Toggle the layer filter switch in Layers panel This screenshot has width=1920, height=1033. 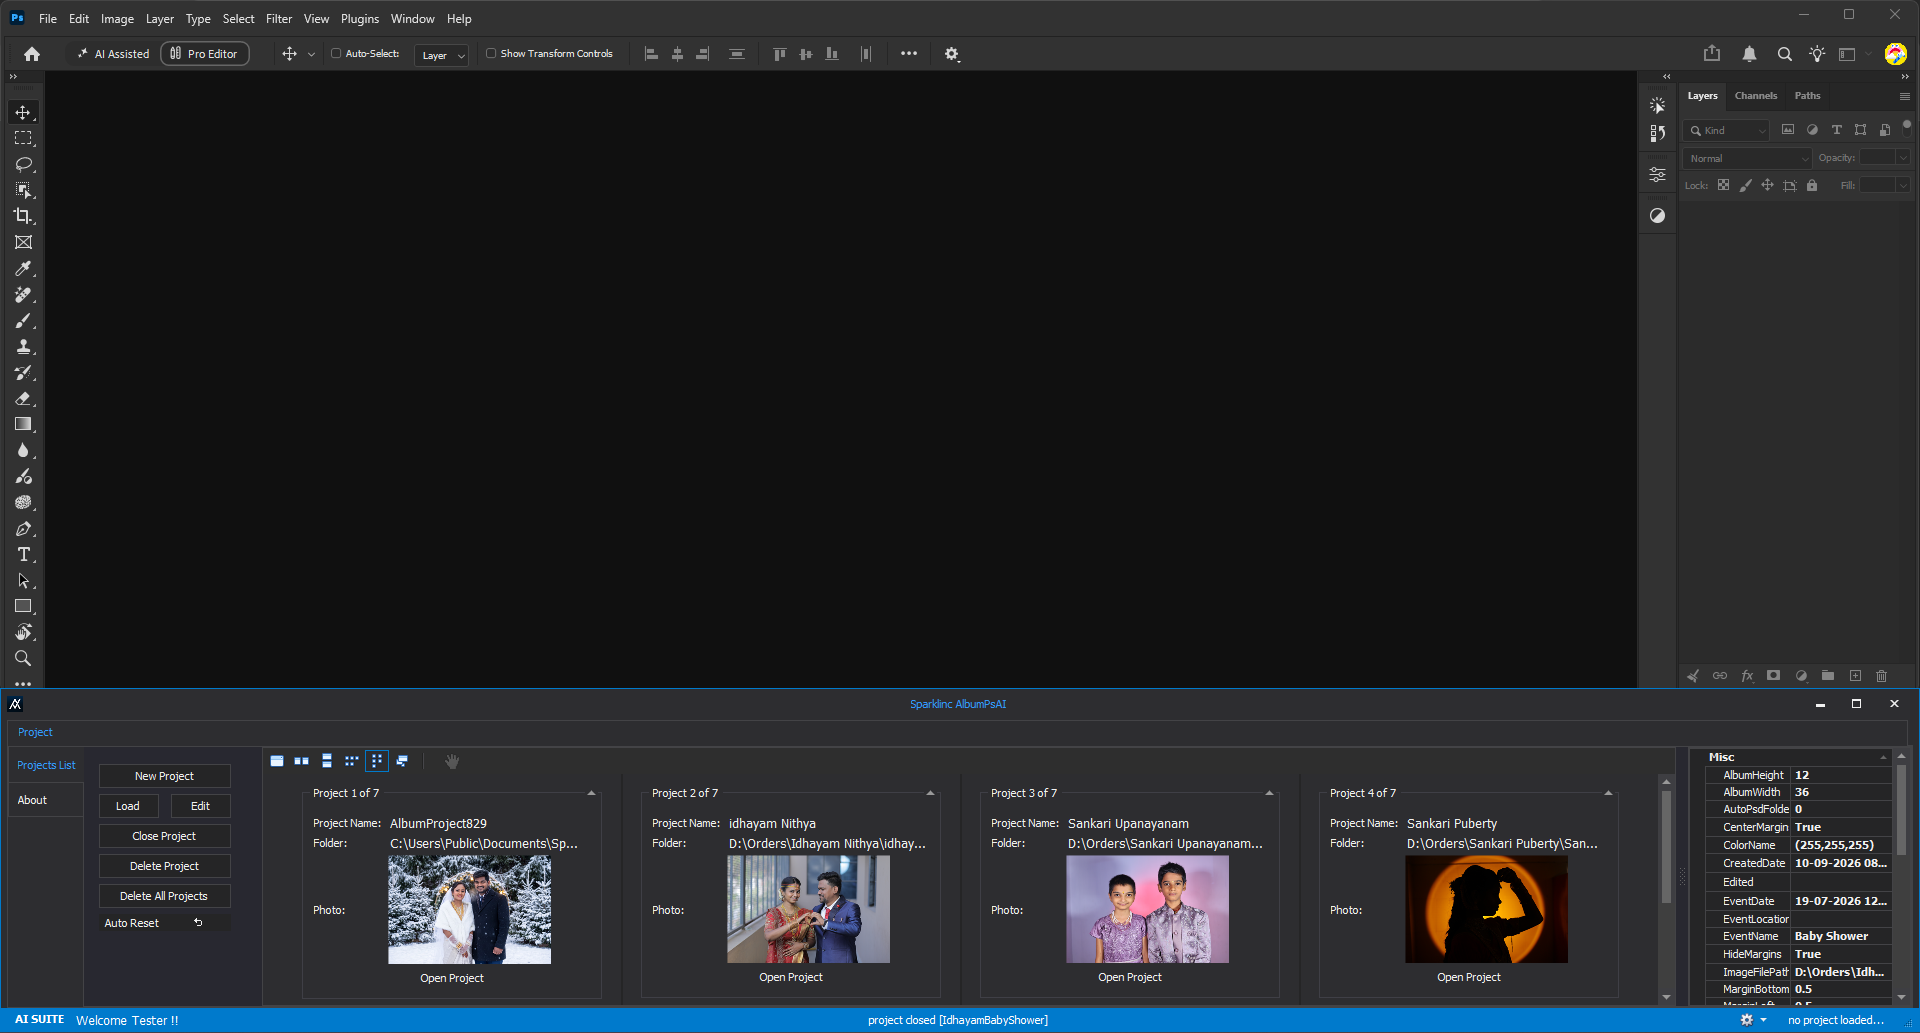click(1907, 125)
